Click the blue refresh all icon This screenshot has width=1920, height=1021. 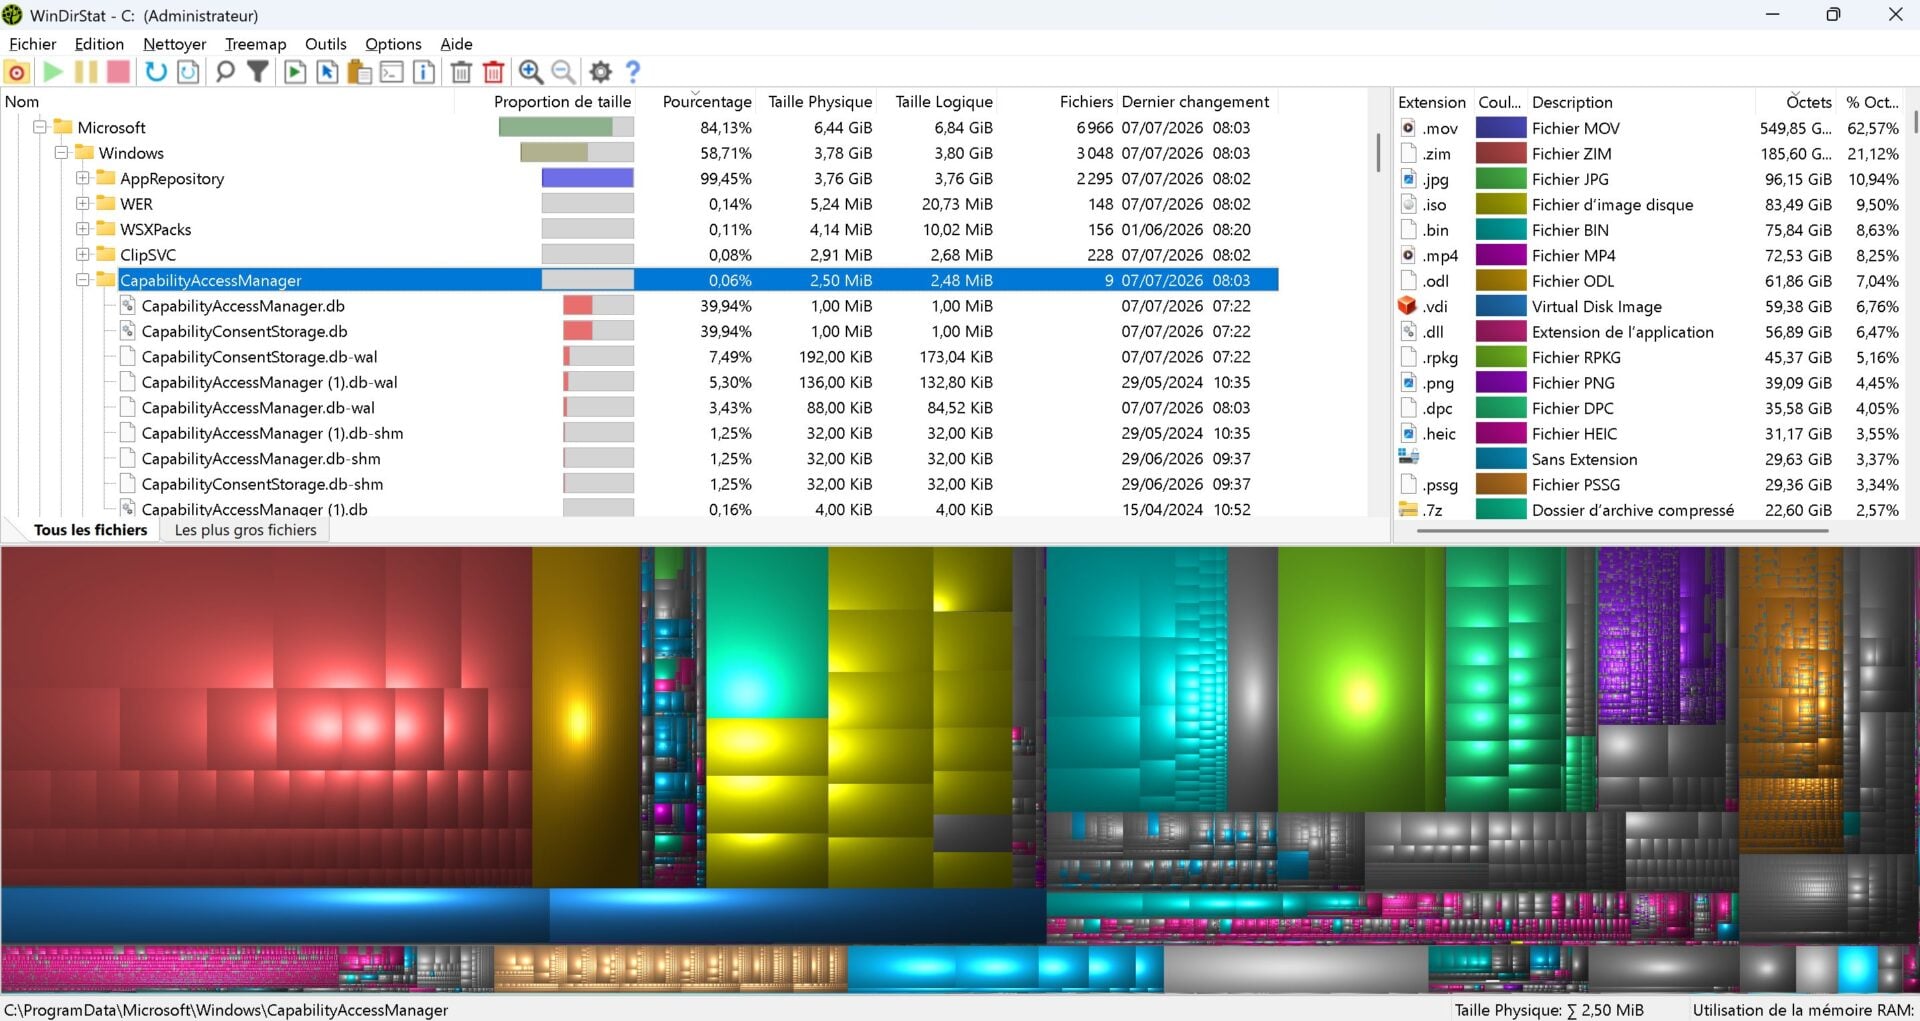(x=156, y=72)
